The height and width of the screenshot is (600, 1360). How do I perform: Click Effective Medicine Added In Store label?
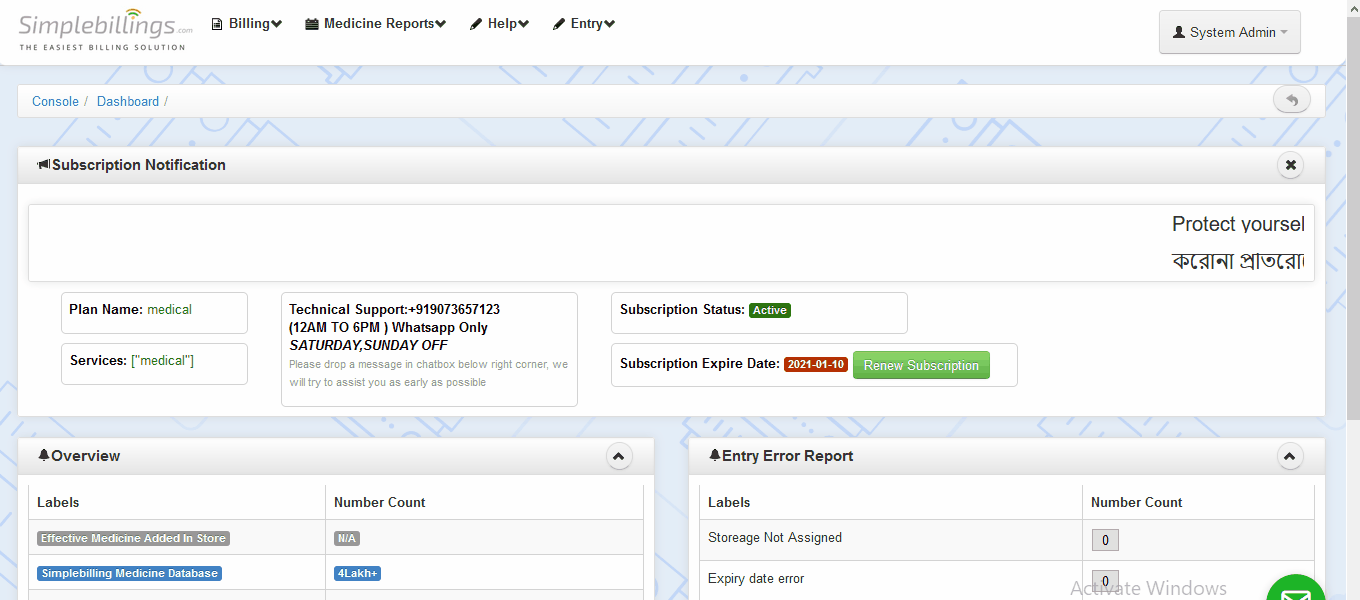133,538
